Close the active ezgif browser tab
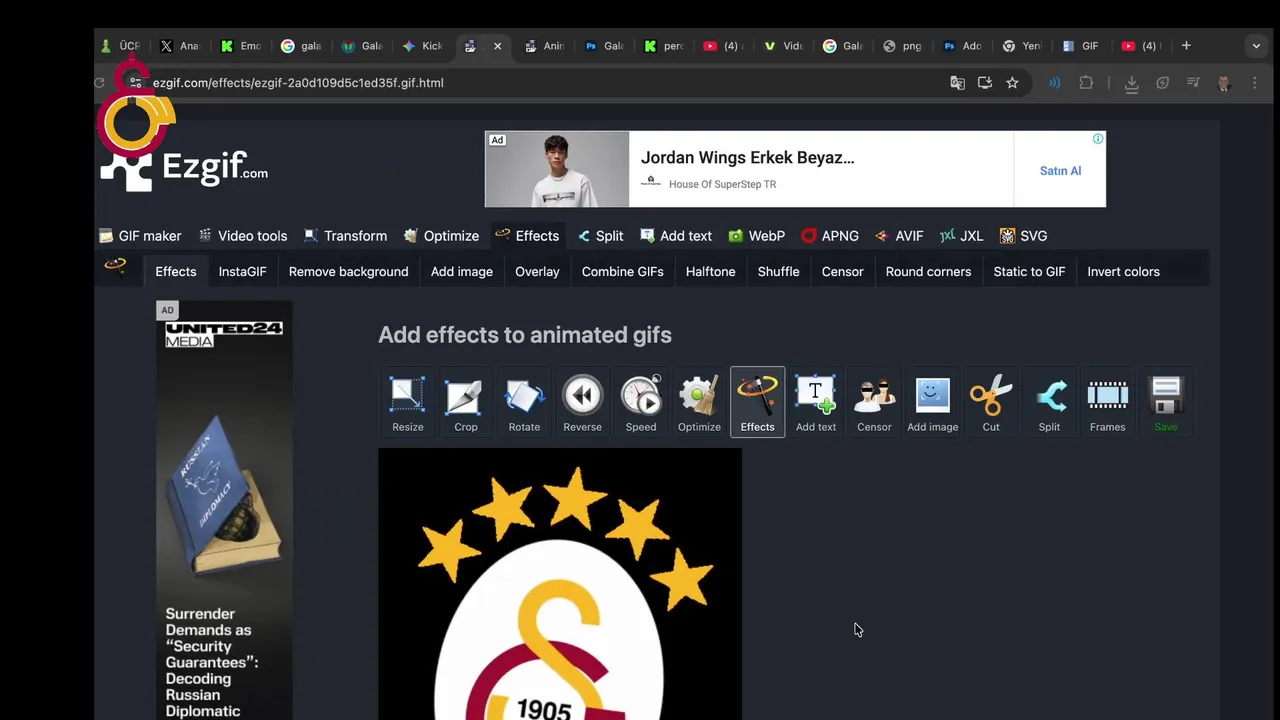 (497, 46)
